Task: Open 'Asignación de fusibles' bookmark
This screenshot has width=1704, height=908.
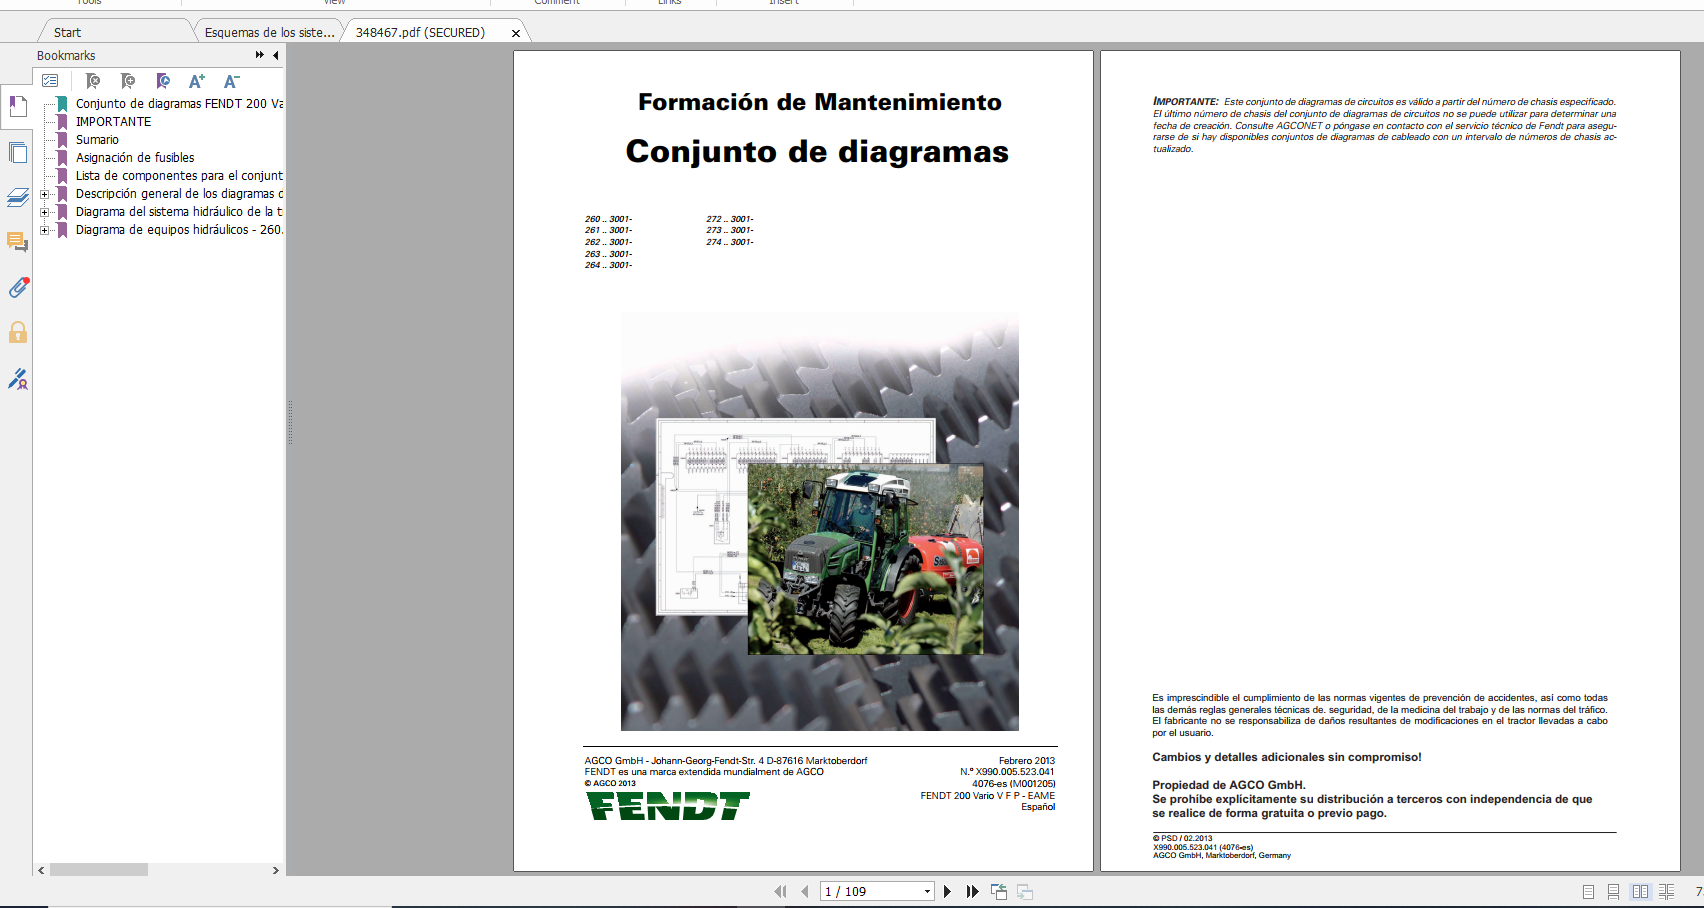Action: (135, 158)
